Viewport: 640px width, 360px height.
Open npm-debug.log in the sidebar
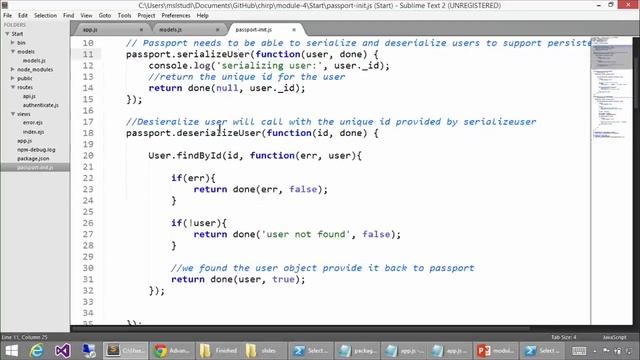36,149
